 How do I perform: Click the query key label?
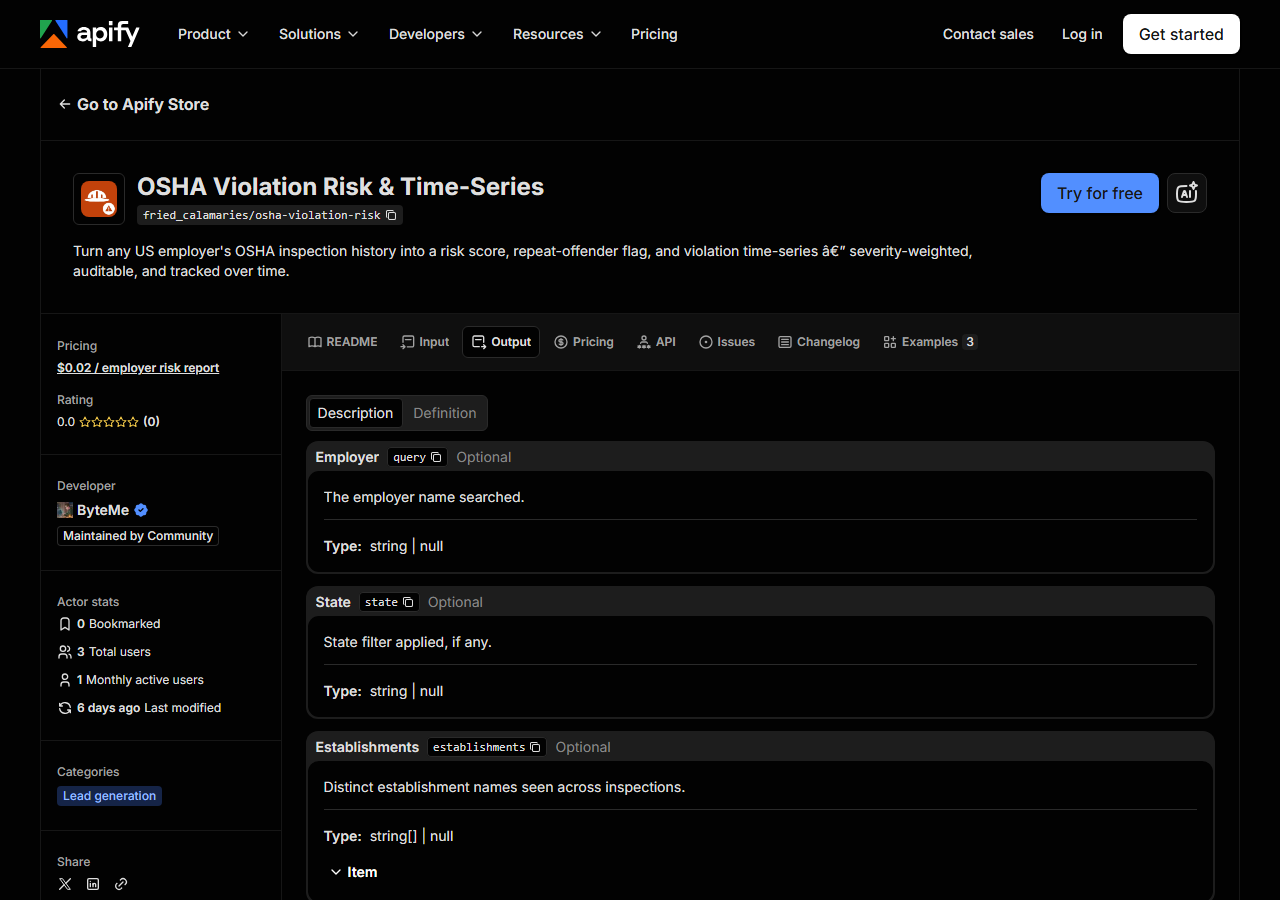pos(410,457)
